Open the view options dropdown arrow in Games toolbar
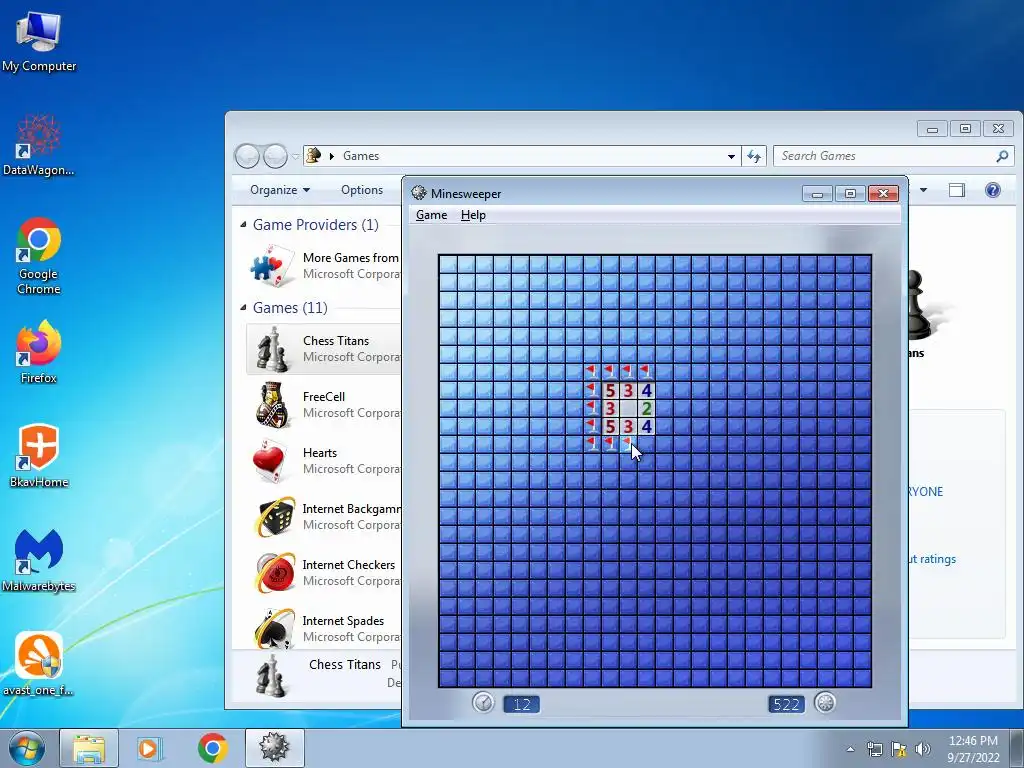1024x768 pixels. point(923,190)
